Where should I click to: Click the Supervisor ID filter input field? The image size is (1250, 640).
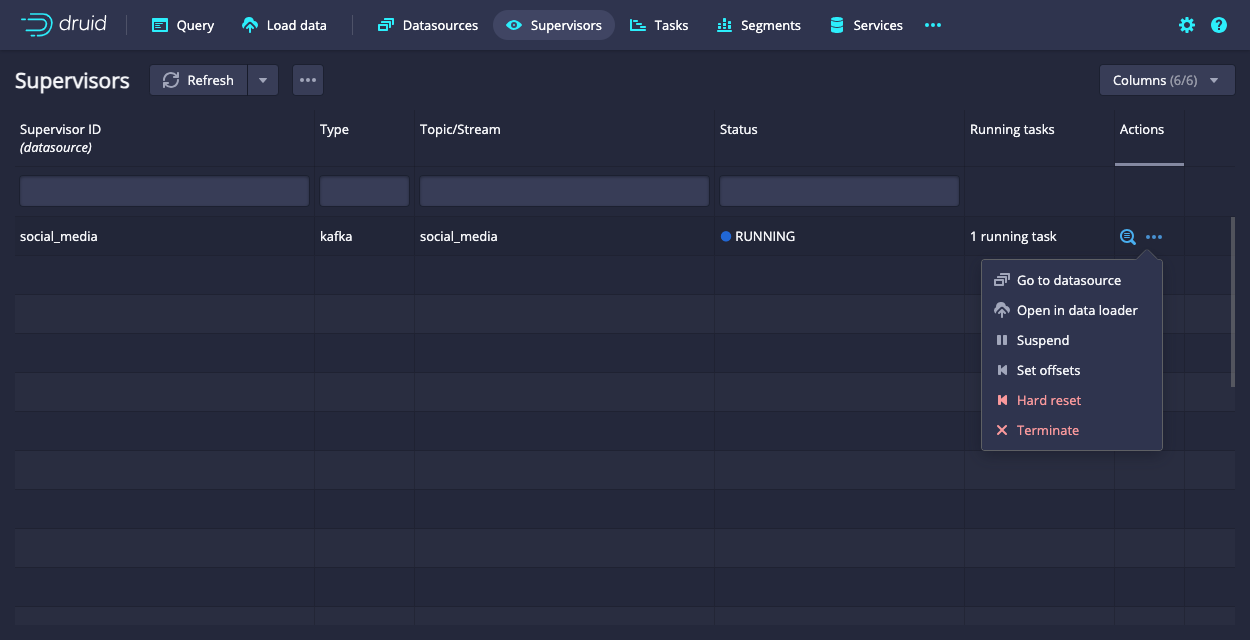[165, 191]
